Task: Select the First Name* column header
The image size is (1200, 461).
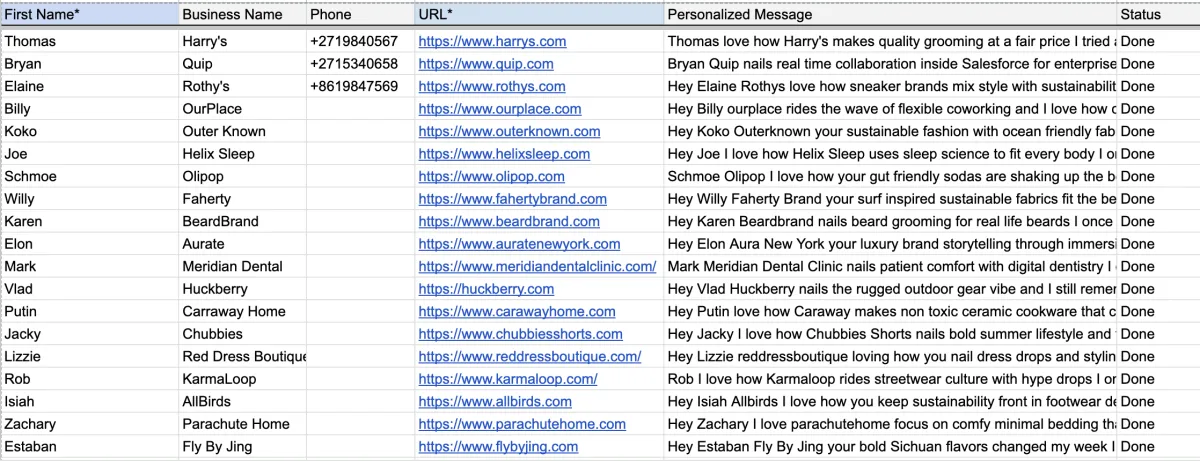Action: click(89, 15)
